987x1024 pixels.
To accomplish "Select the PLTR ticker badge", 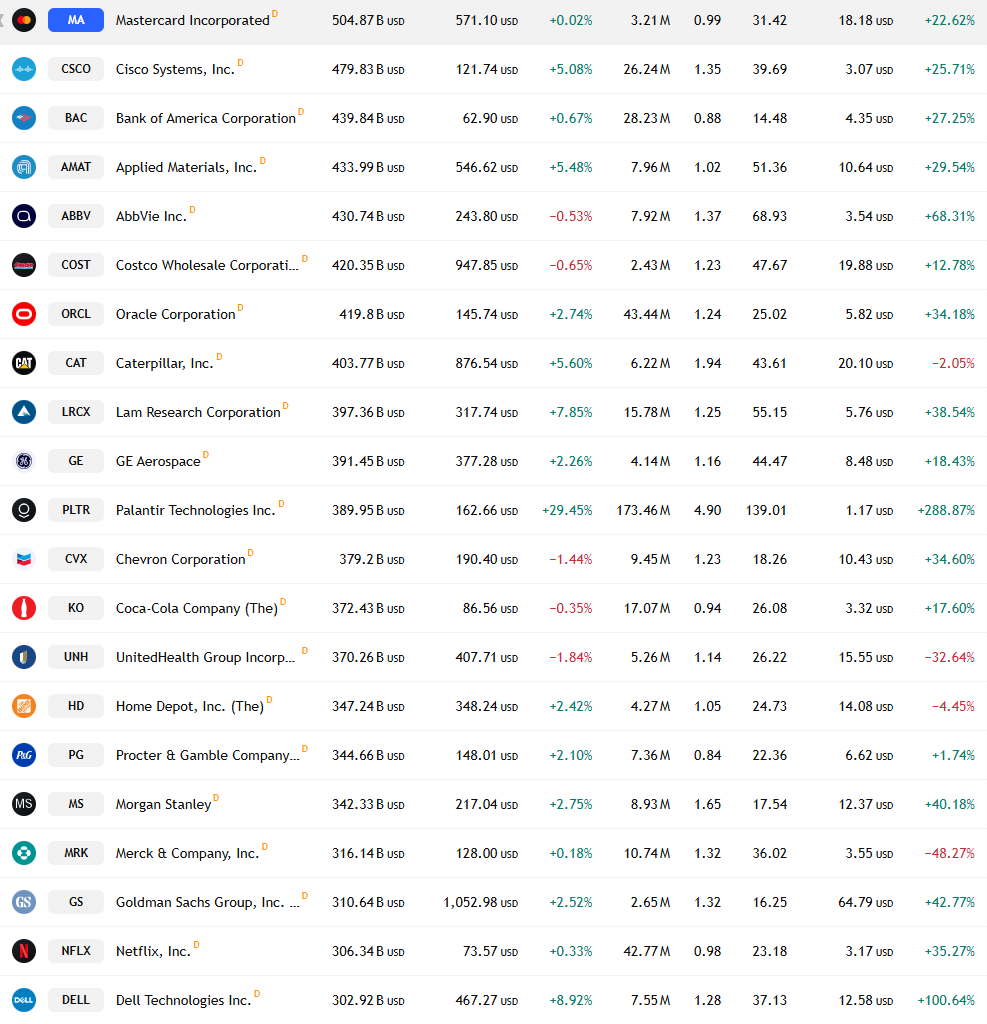I will pyautogui.click(x=76, y=510).
